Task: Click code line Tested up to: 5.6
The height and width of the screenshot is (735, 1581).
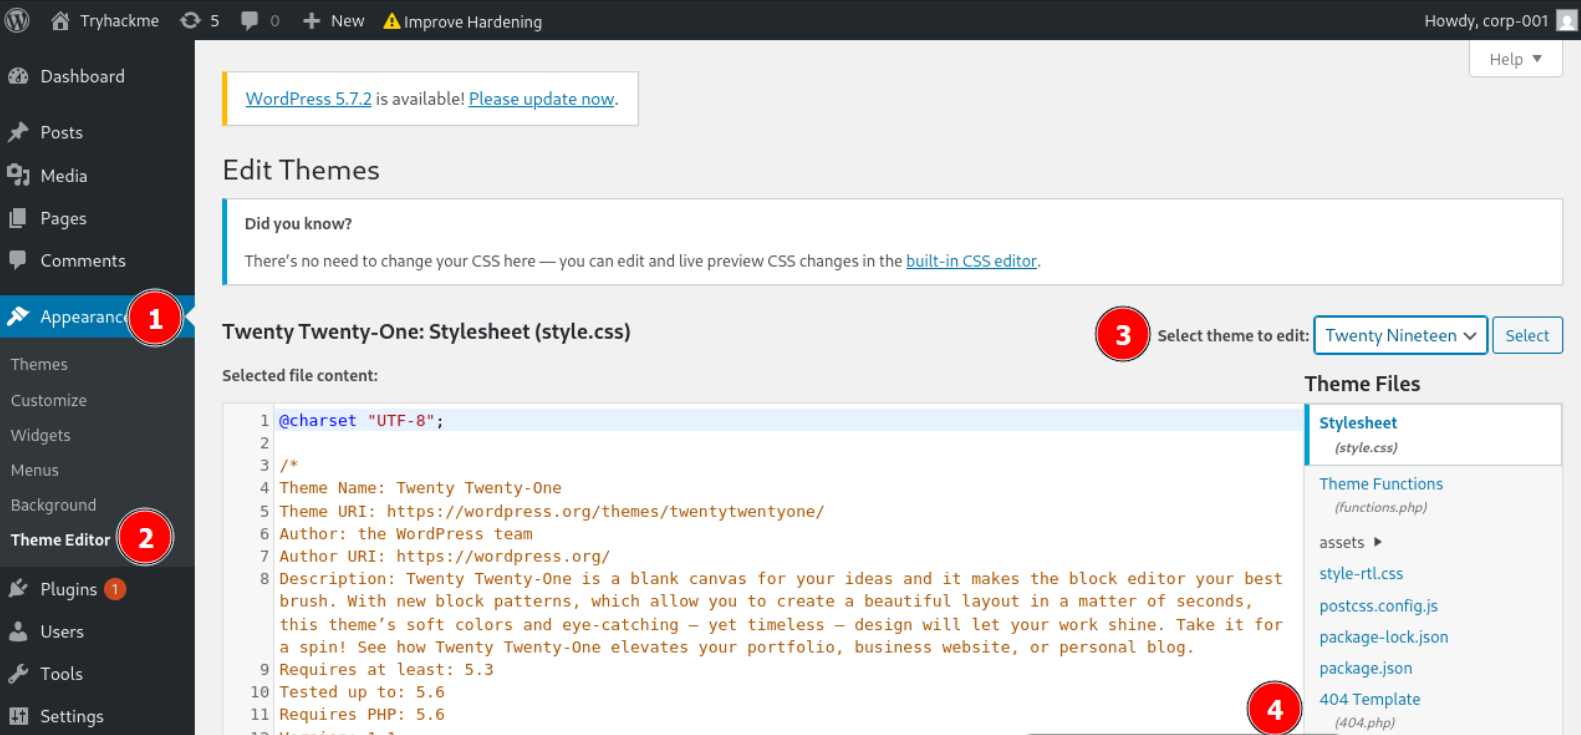Action: (362, 692)
